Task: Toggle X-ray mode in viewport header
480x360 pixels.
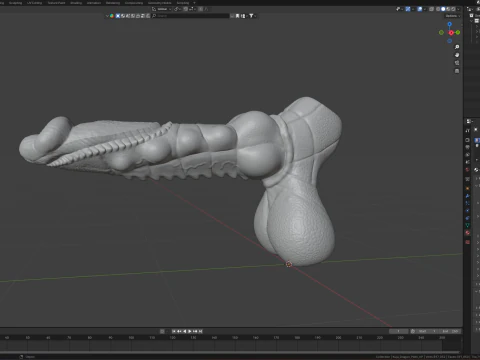Action: coord(431,9)
